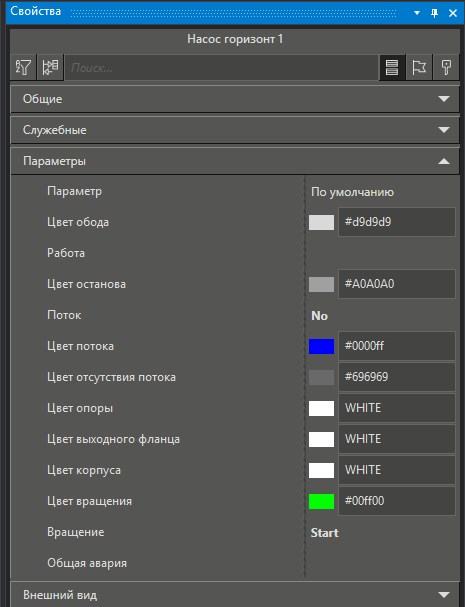Image resolution: width=465 pixels, height=607 pixels.
Task: Edit the #d9d9d9 color value field
Action: (397, 222)
